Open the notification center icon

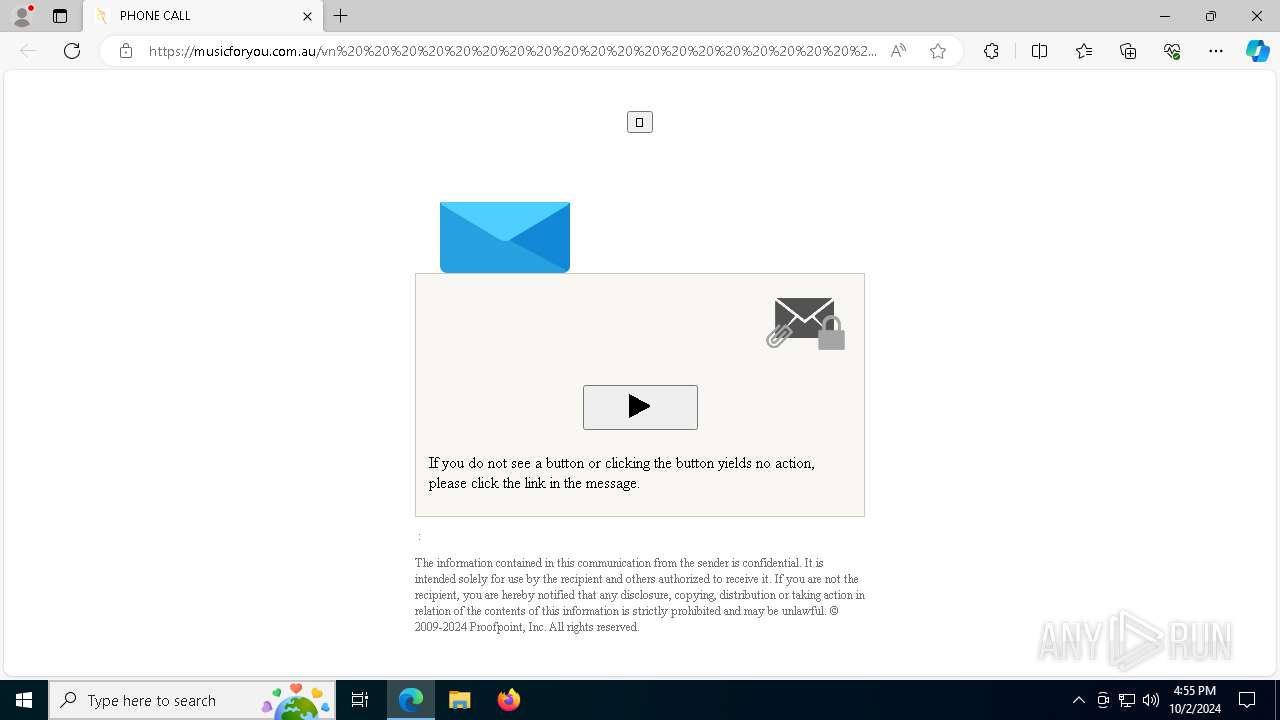coord(1247,700)
